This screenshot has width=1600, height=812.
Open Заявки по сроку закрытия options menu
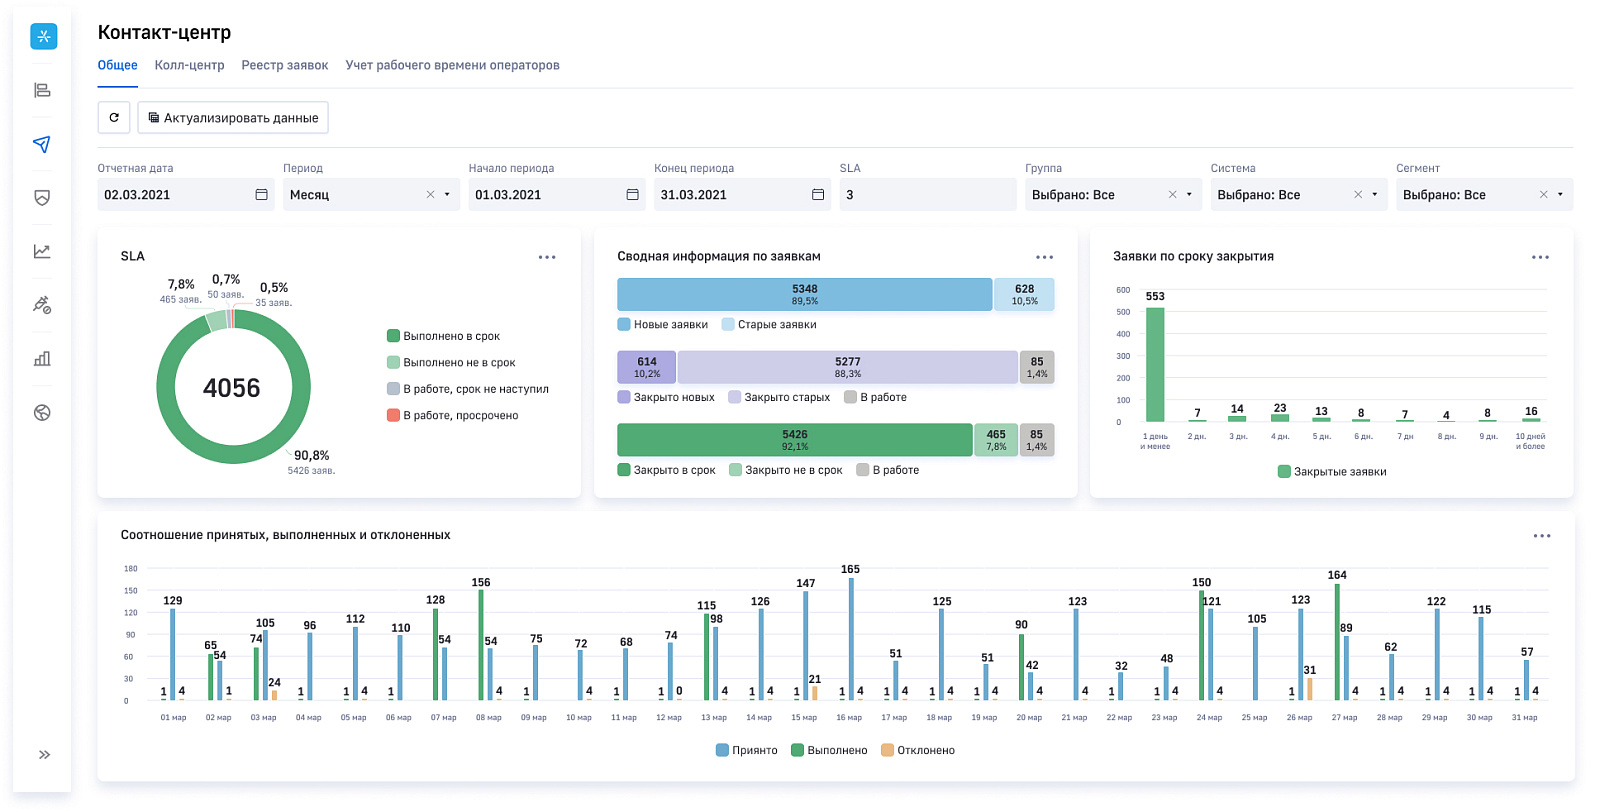pos(1540,257)
